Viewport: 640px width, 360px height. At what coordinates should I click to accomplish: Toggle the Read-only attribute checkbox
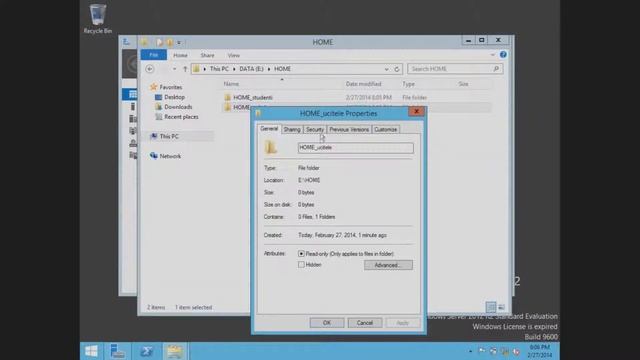301,254
